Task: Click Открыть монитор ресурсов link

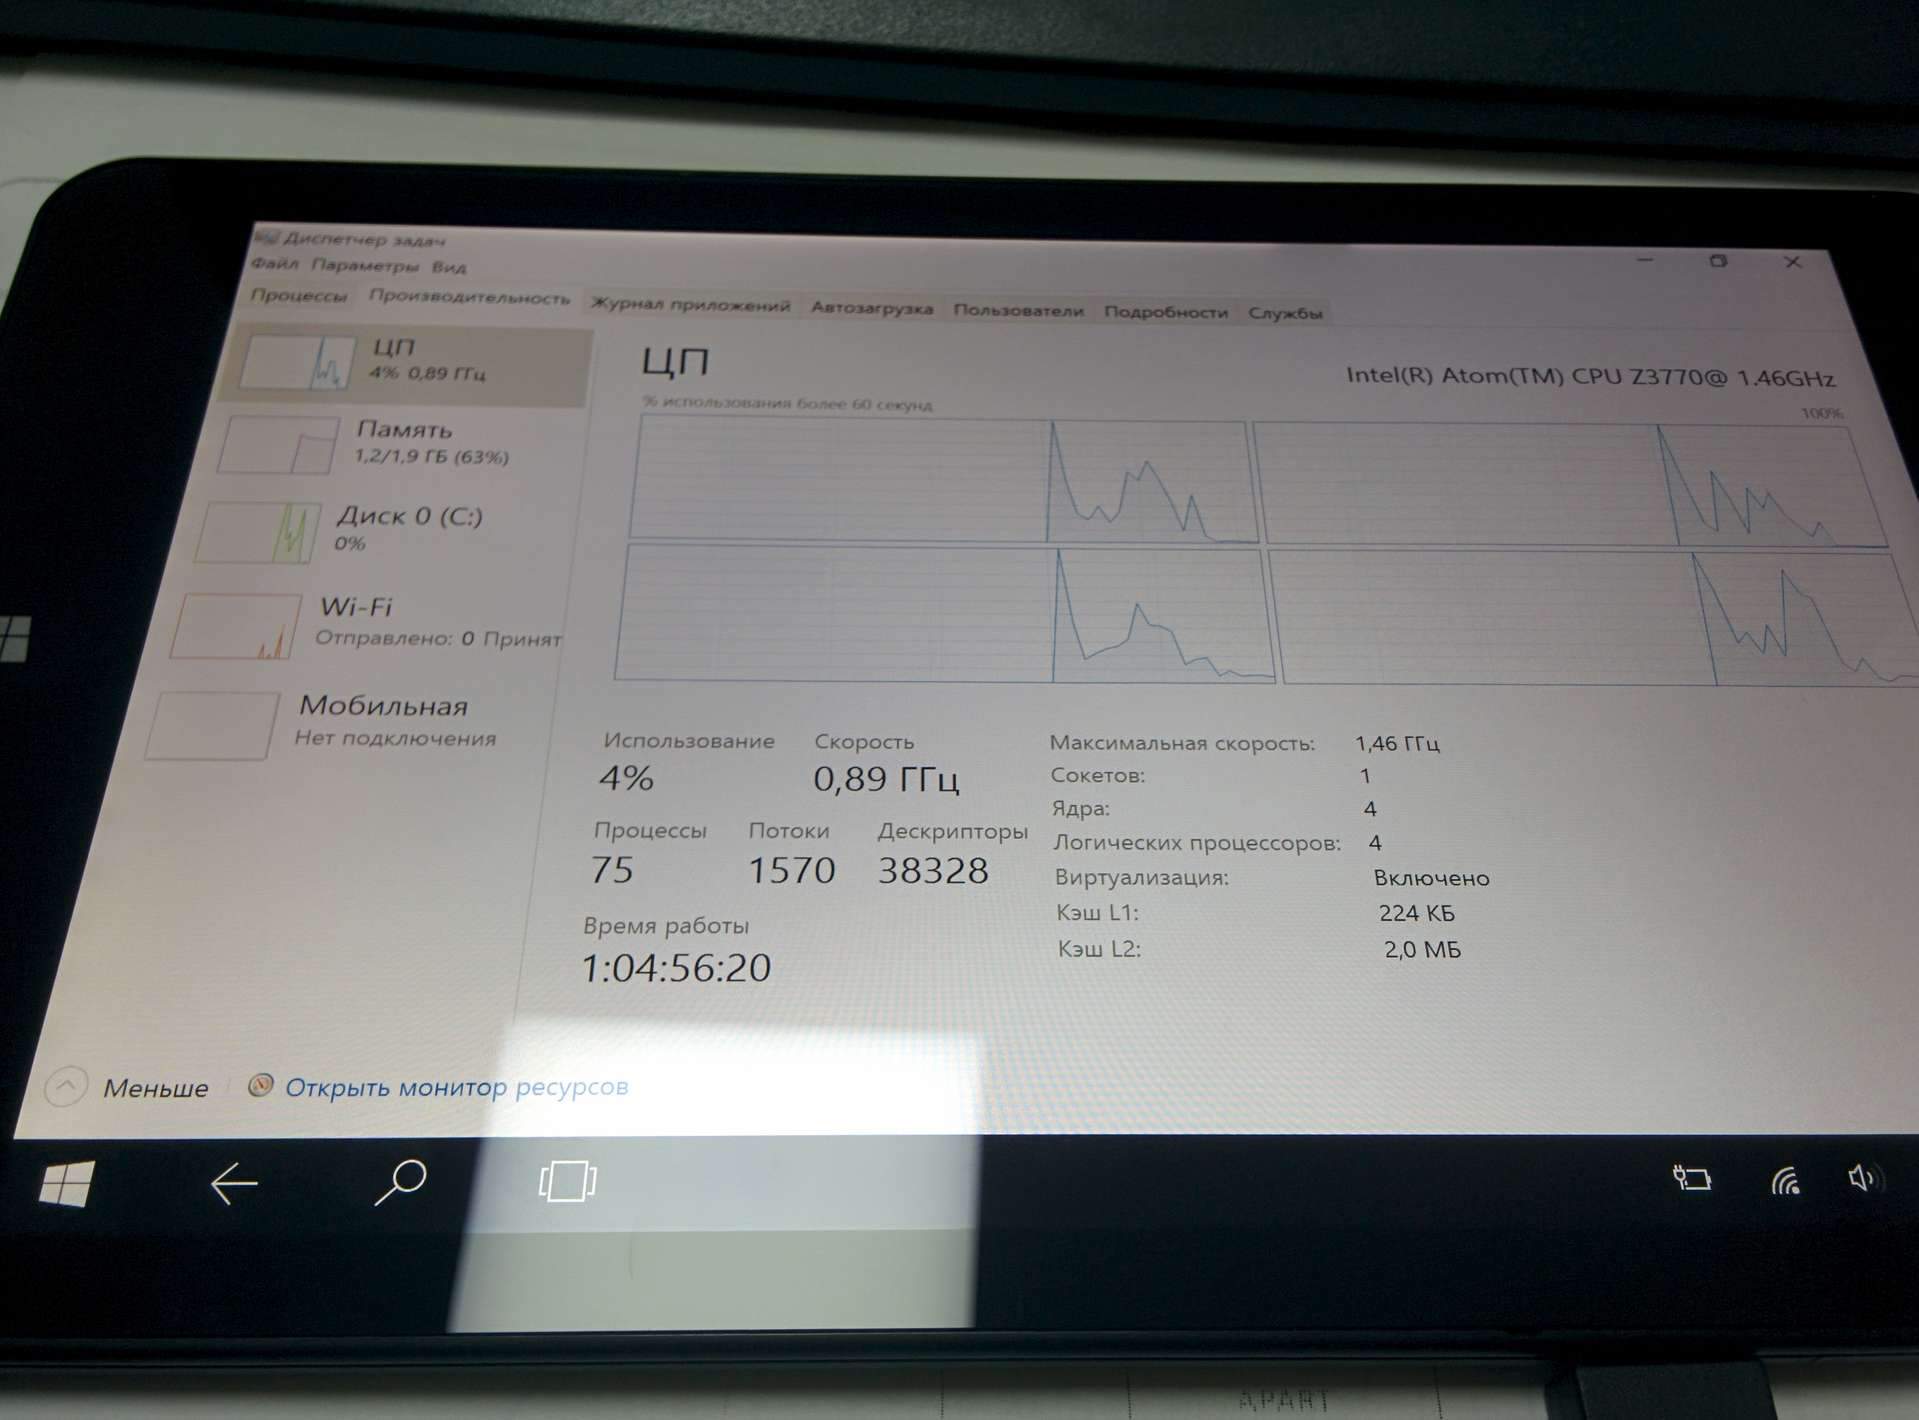Action: (x=456, y=1087)
